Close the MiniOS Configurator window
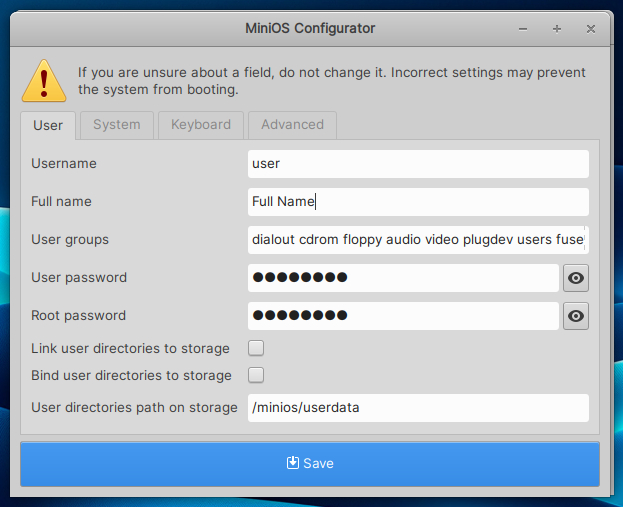The image size is (623, 507). (x=590, y=29)
